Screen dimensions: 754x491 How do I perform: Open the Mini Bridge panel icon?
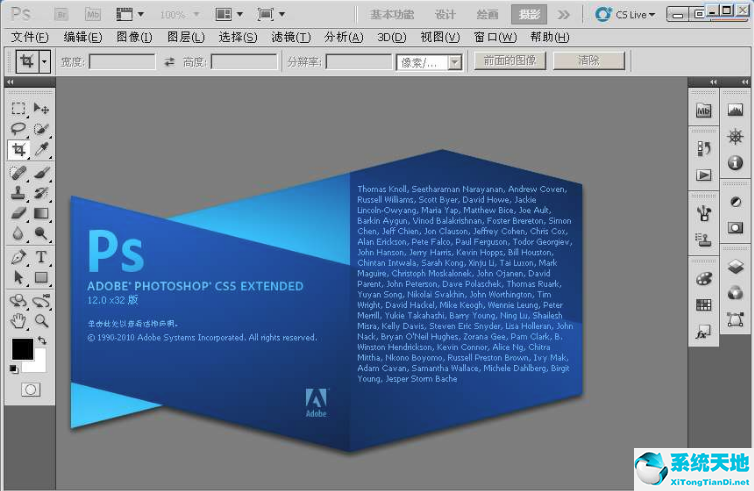pos(704,111)
